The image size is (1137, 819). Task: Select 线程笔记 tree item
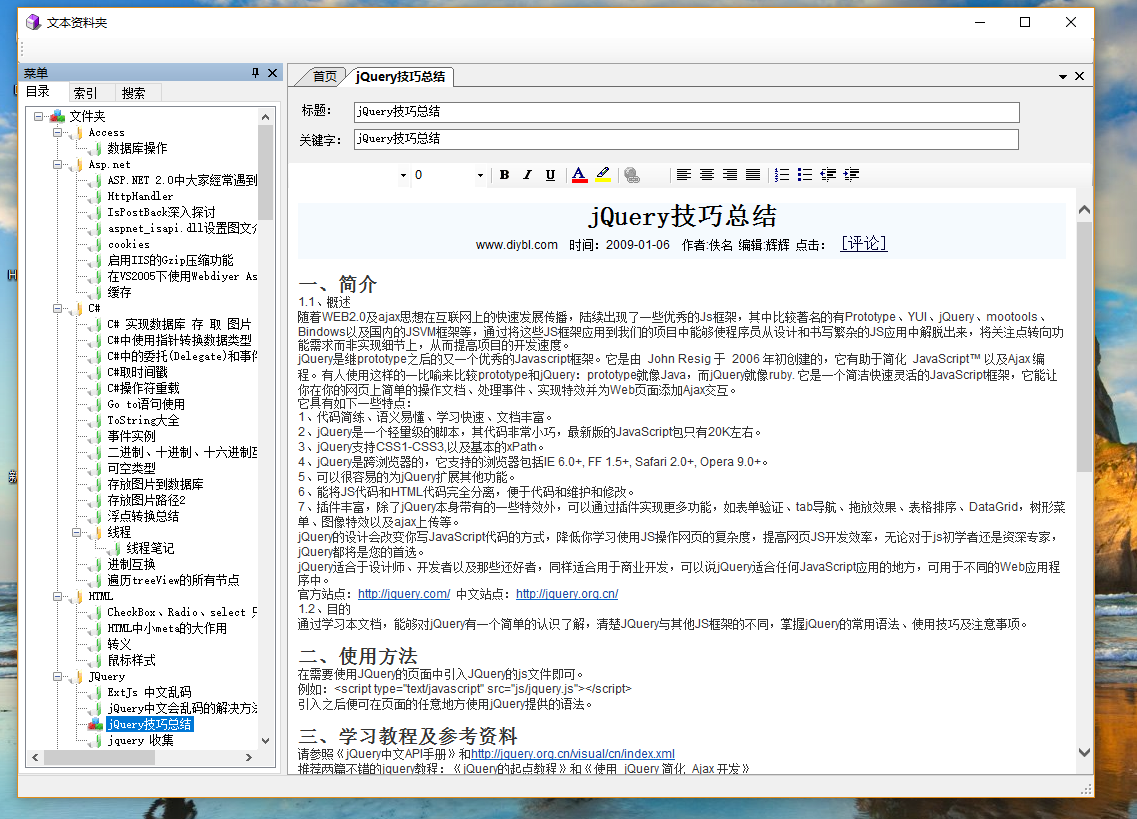pyautogui.click(x=150, y=548)
